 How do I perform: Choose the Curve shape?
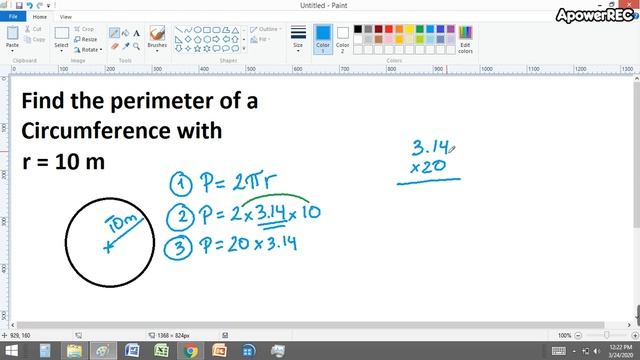188,30
